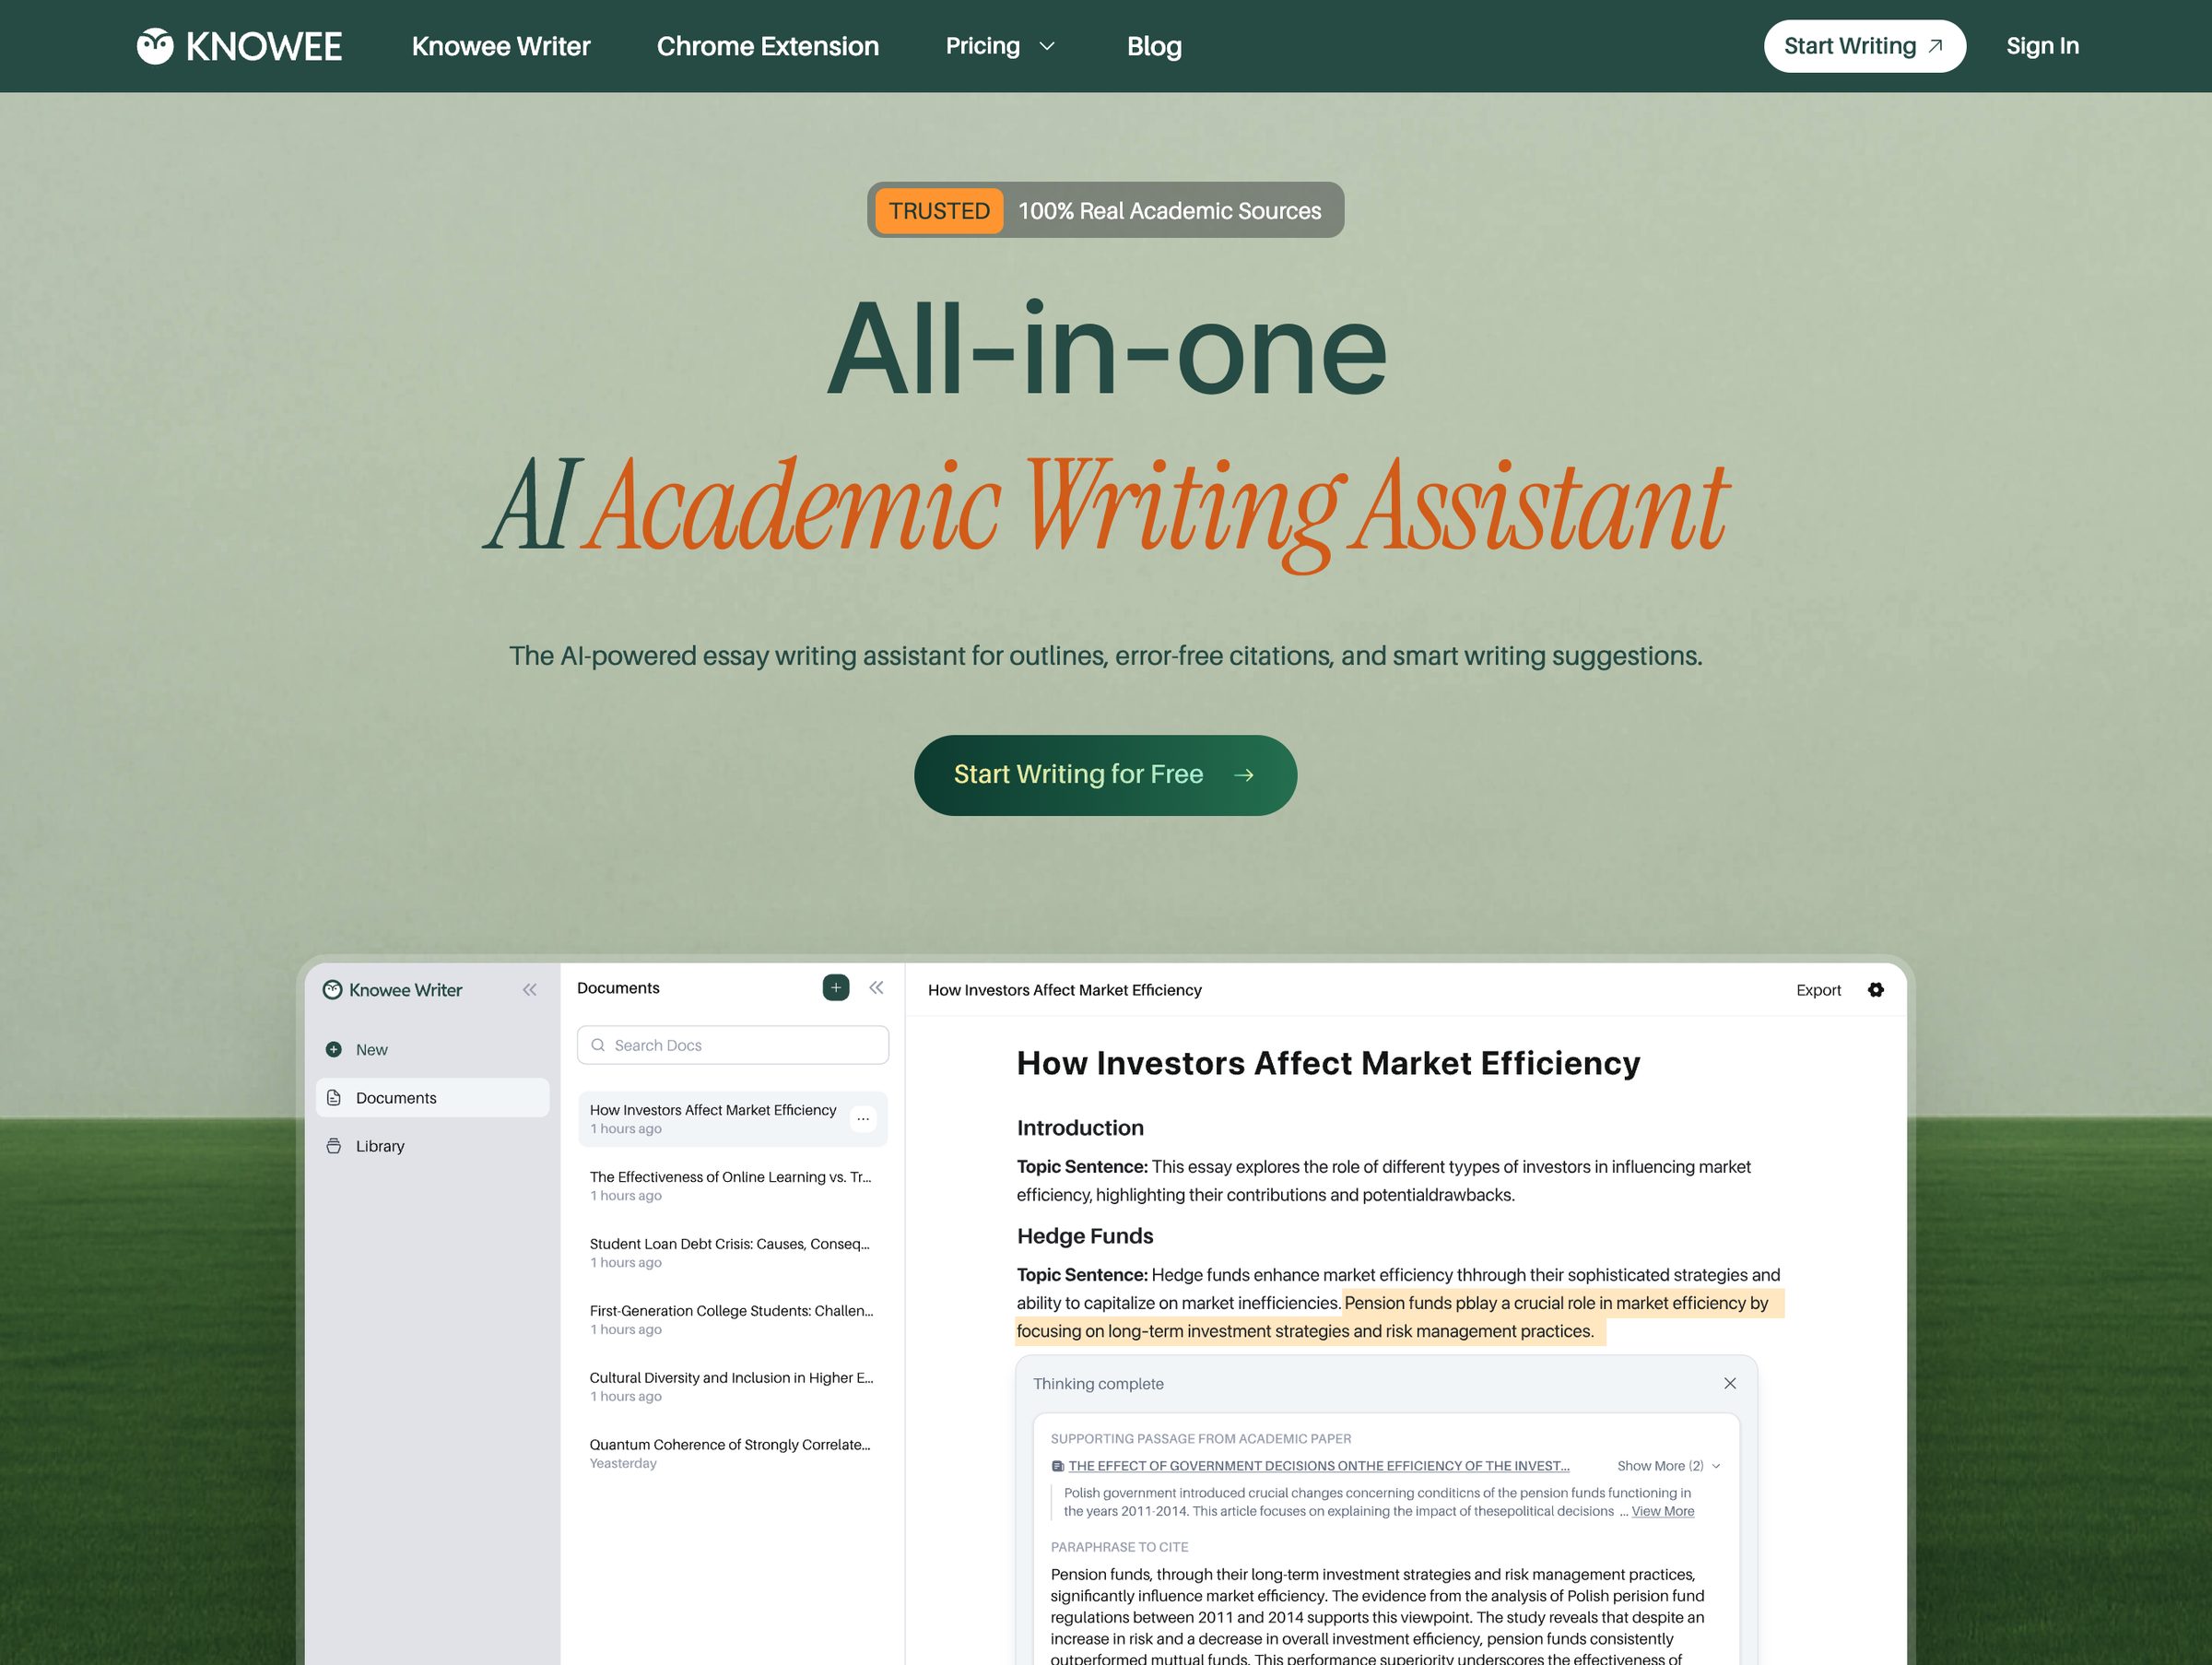Click the New plus icon in the sidebar

click(333, 1049)
